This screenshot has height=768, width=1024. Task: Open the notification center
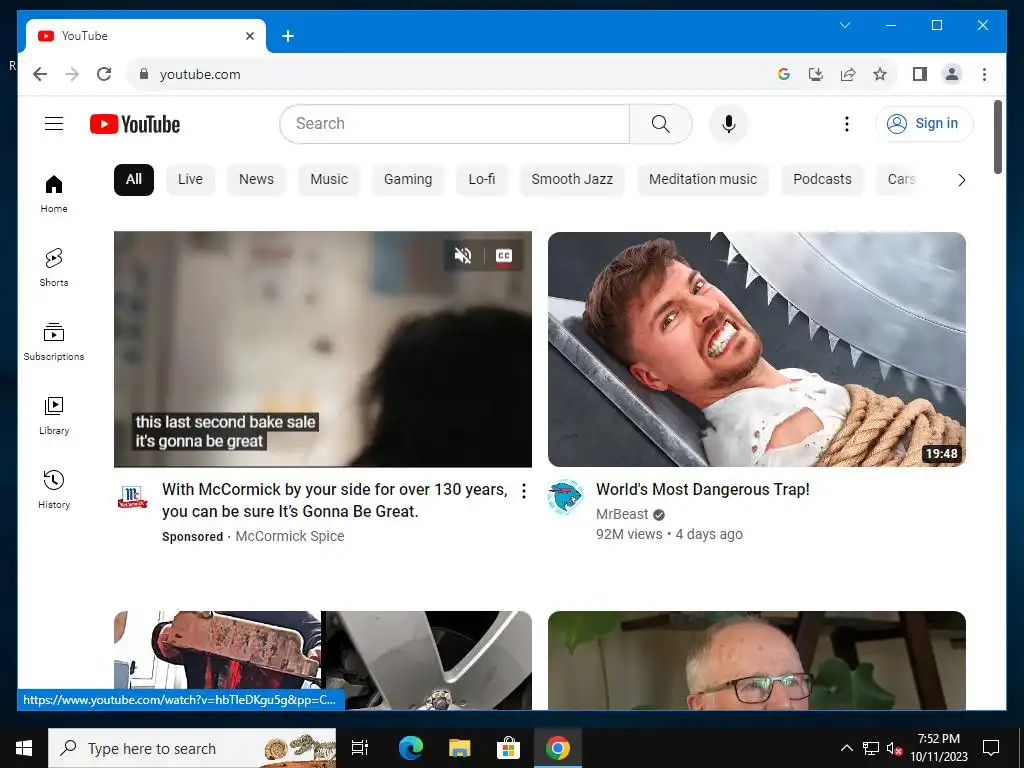click(x=991, y=748)
